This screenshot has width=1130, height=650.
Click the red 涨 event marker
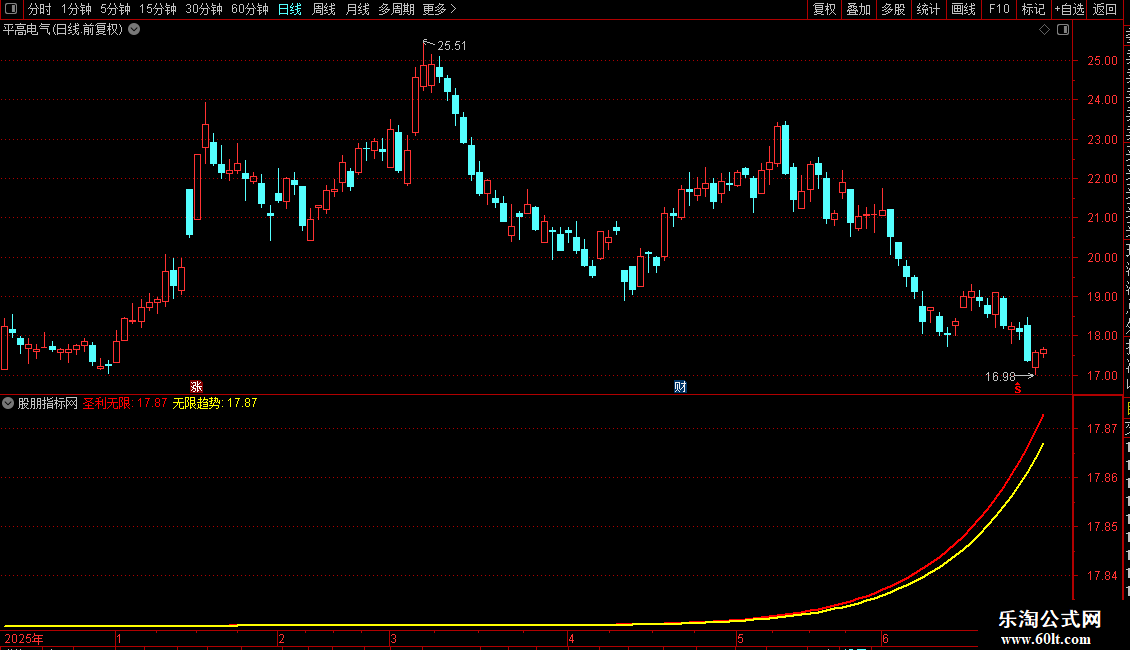click(196, 387)
